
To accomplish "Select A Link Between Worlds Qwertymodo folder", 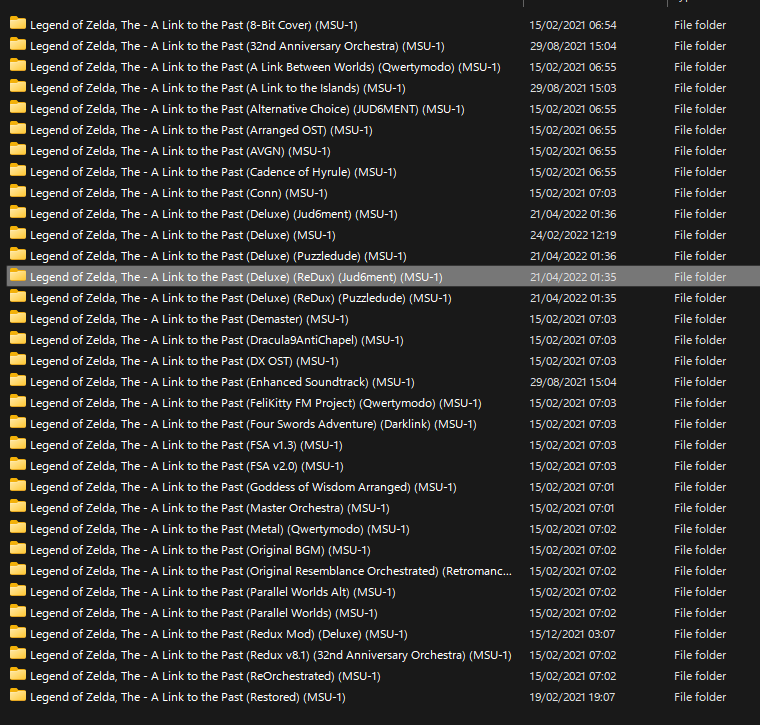I will coord(265,67).
